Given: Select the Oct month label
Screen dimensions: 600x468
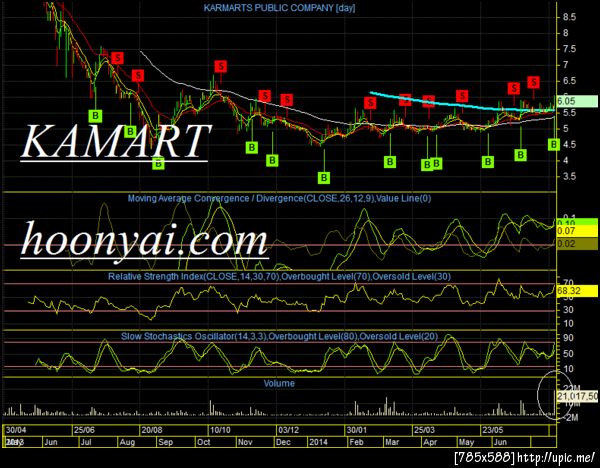Looking at the screenshot, I should [204, 442].
